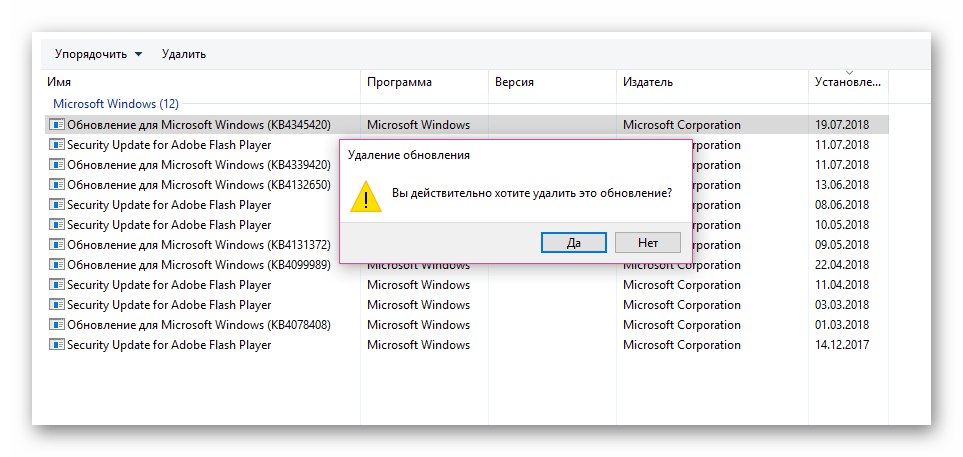Click the install date 19.07.2018
The image size is (963, 457).
842,125
